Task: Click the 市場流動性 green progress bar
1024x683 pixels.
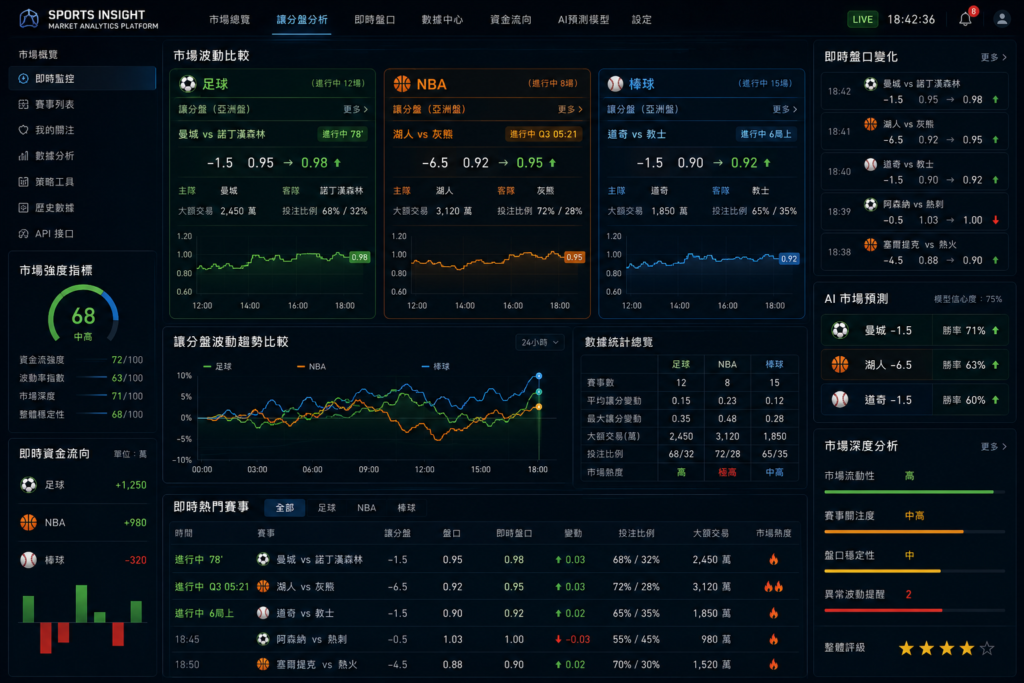Action: (x=908, y=492)
